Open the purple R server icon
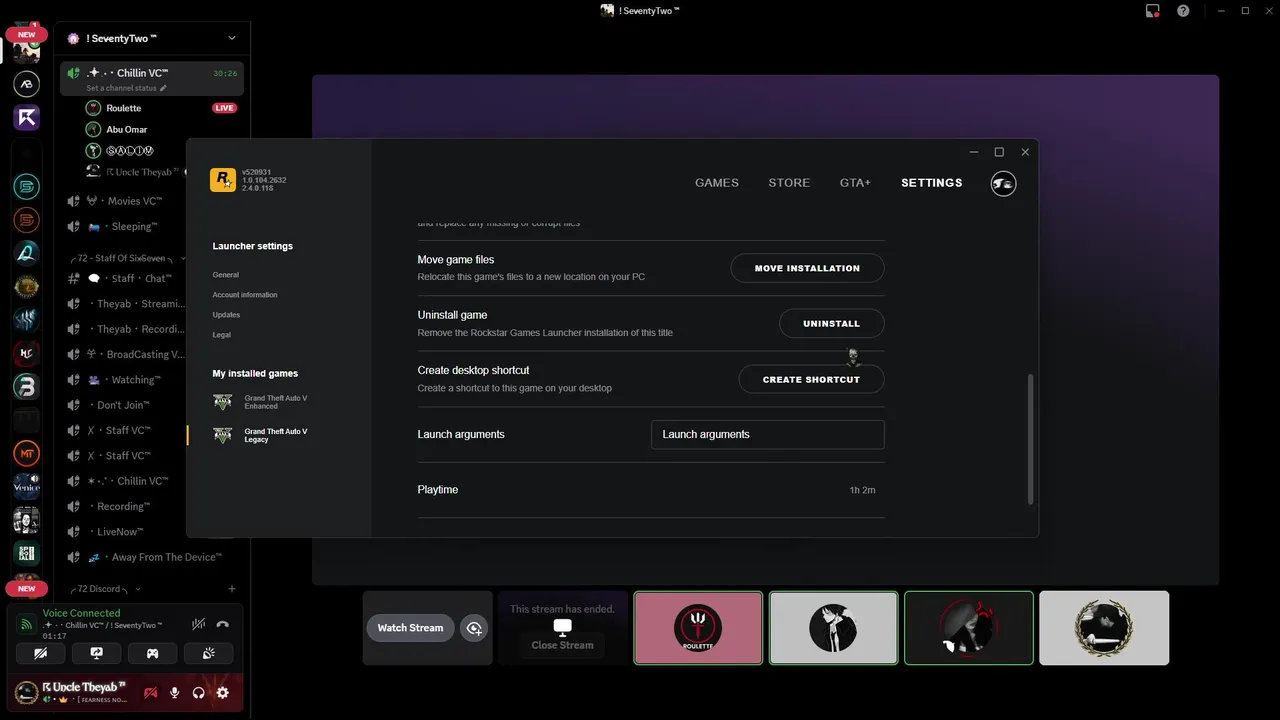 [27, 118]
